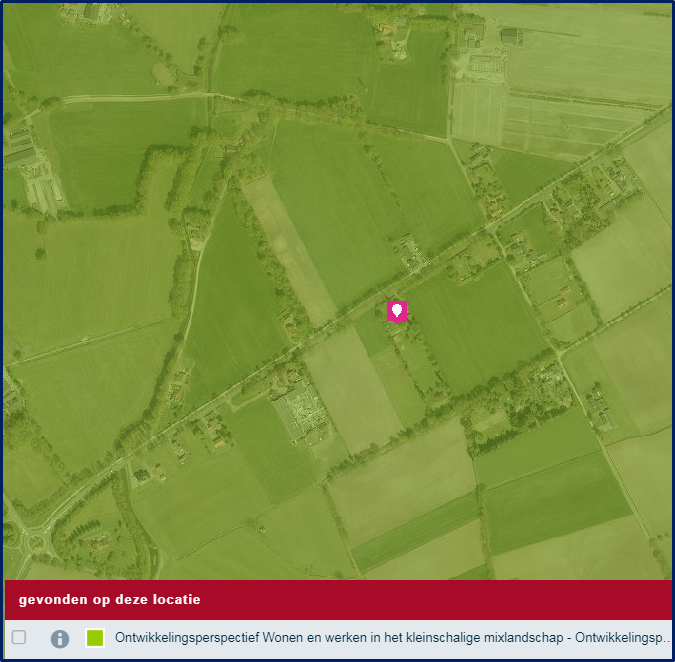The image size is (675, 662).
Task: Click the house cluster in the lower-right near the road
Action: point(598,405)
